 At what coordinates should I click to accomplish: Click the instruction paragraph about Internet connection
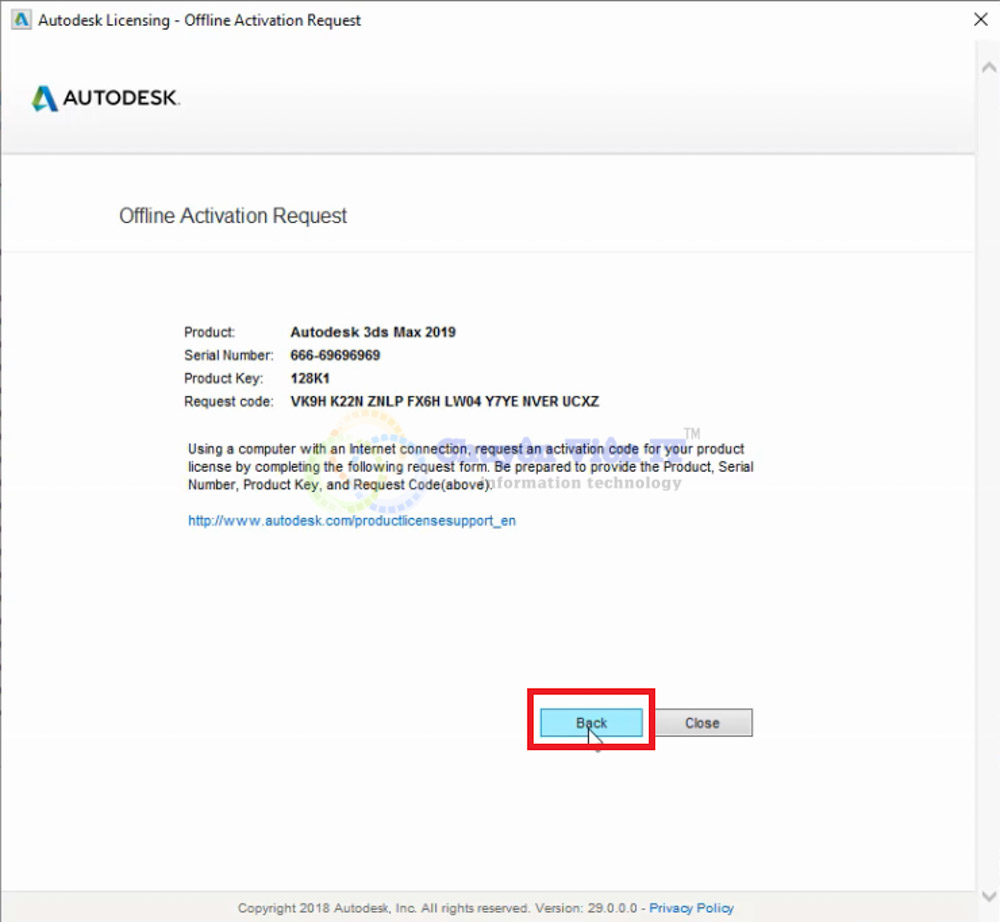click(470, 466)
